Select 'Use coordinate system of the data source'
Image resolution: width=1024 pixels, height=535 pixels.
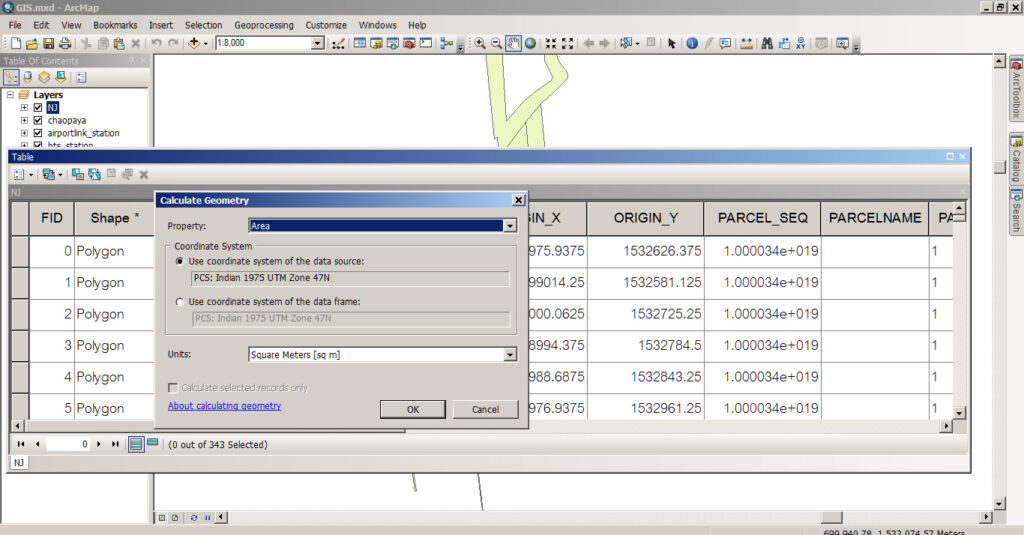[x=180, y=261]
